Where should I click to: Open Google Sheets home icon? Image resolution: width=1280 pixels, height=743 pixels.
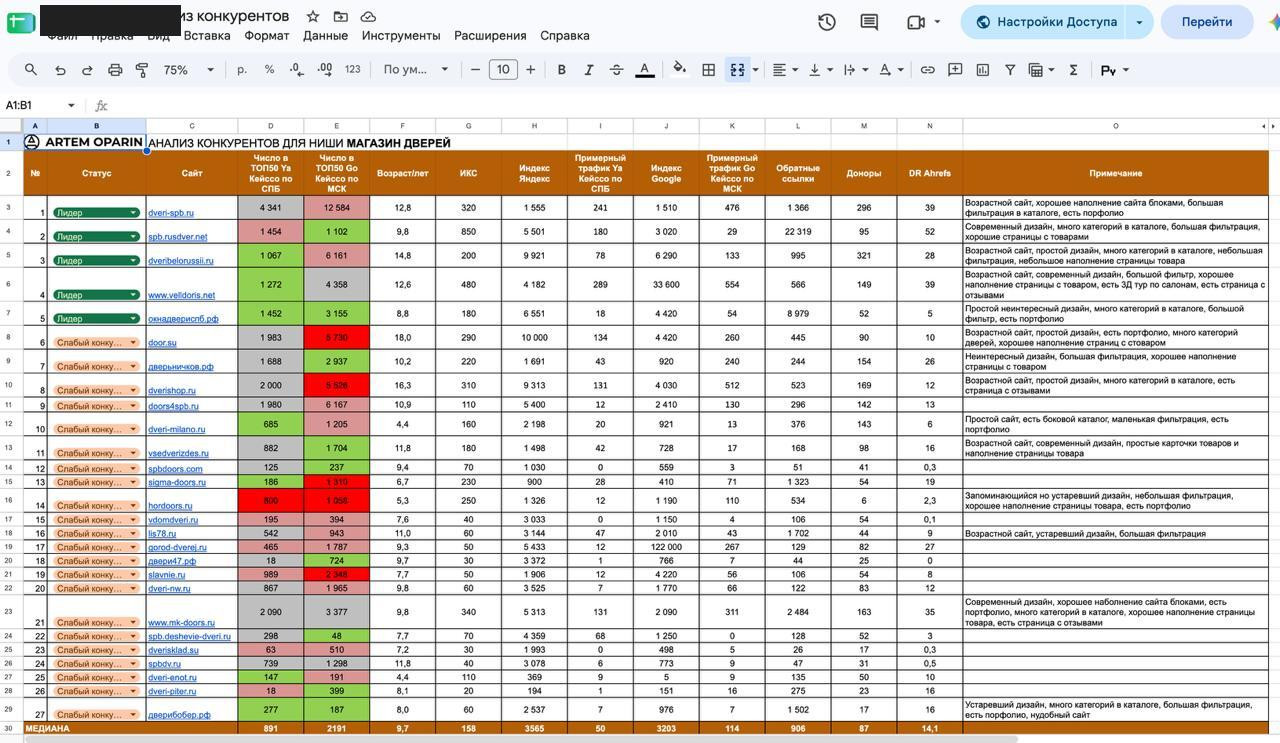pos(20,21)
